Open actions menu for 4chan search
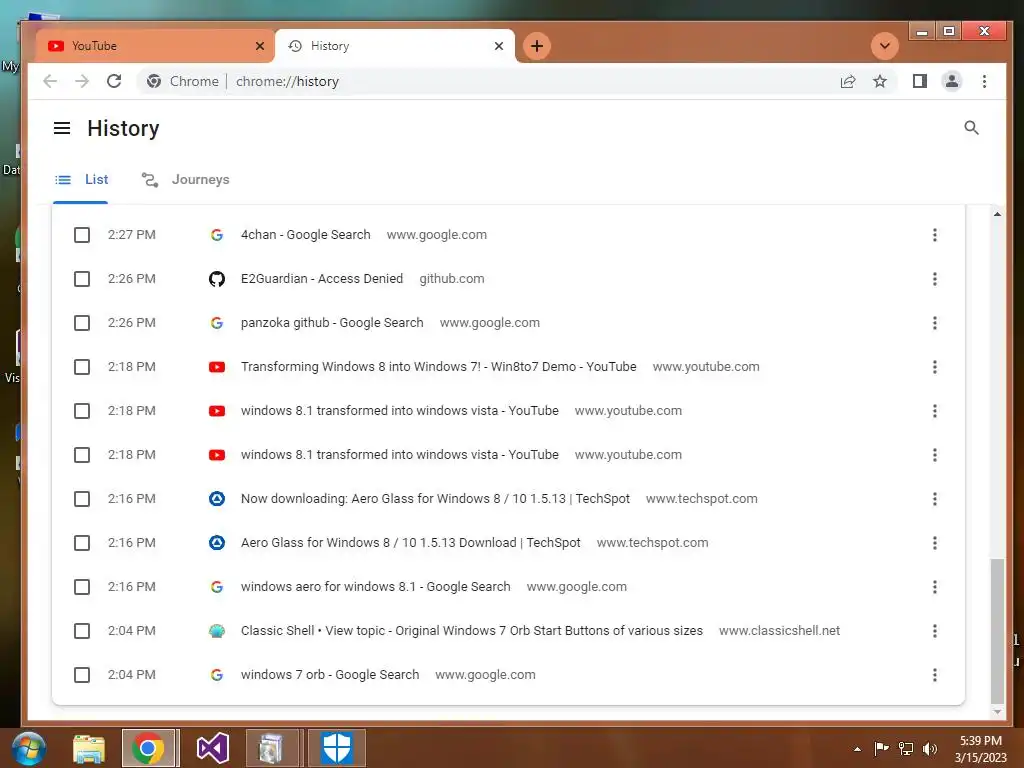Image resolution: width=1024 pixels, height=768 pixels. point(935,235)
